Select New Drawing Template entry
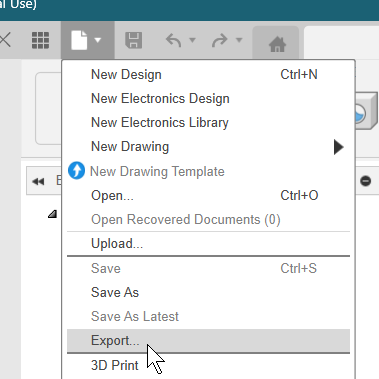Image resolution: width=379 pixels, height=379 pixels. click(208, 171)
